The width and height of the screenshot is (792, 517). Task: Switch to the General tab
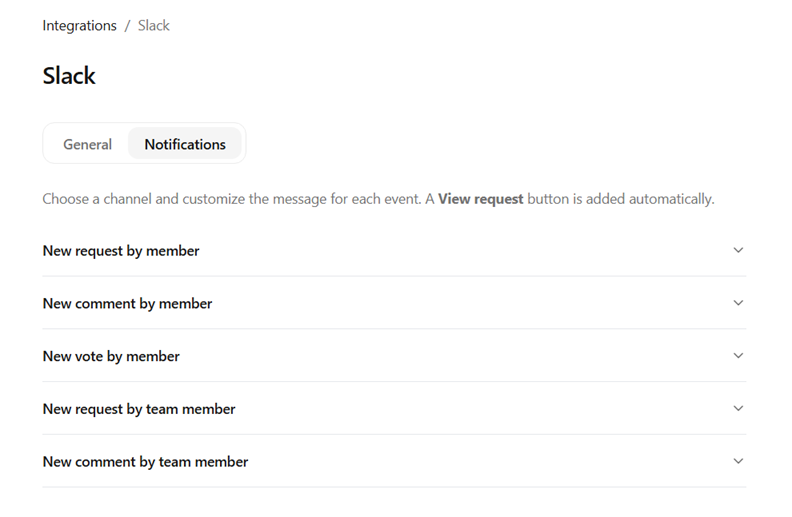pos(87,144)
